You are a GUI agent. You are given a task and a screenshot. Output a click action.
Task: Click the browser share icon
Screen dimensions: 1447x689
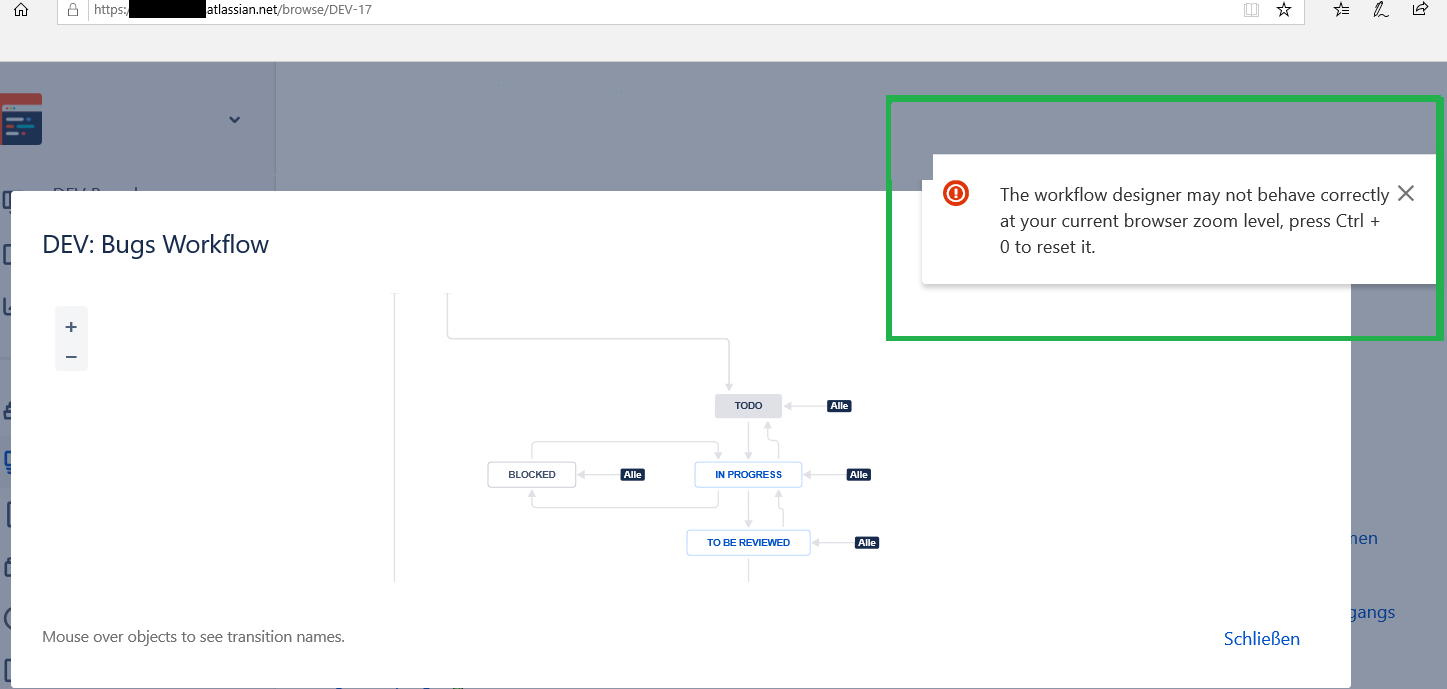pyautogui.click(x=1420, y=9)
